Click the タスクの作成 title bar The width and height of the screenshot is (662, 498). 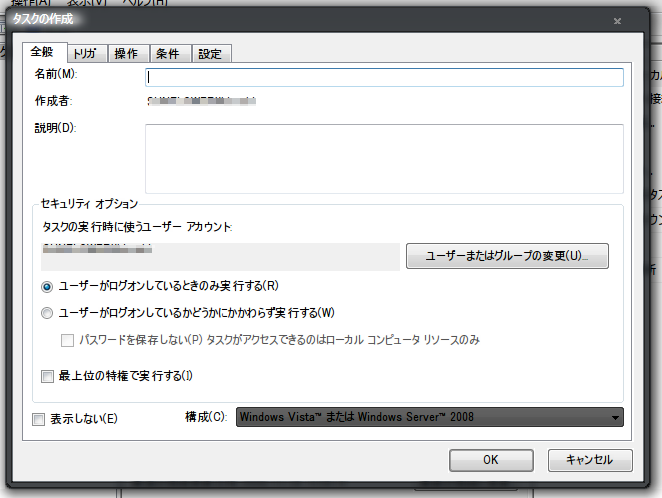click(x=300, y=20)
